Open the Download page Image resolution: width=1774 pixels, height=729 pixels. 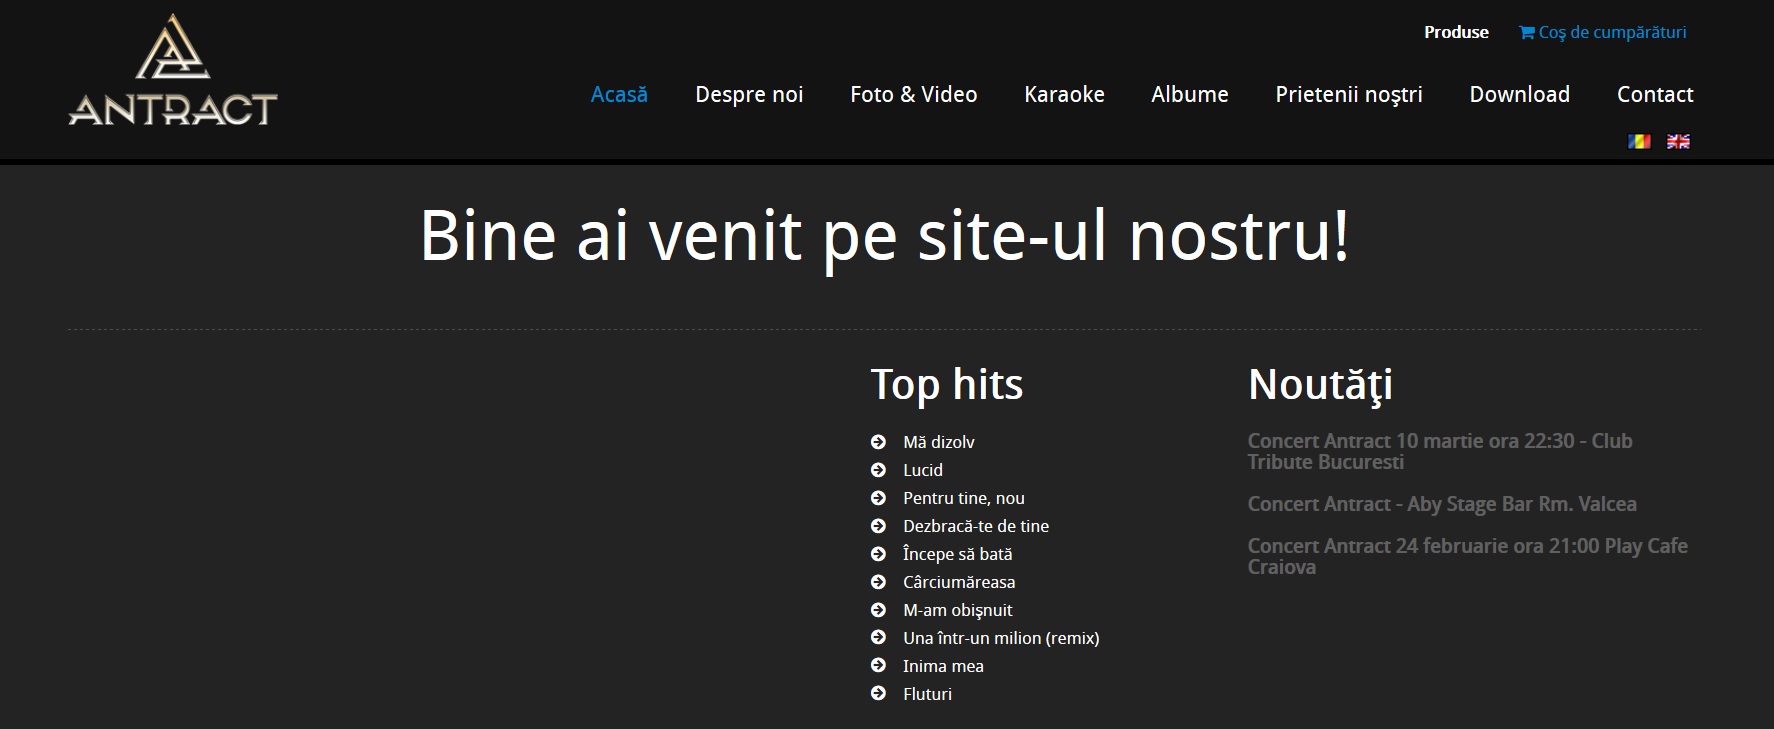1519,95
